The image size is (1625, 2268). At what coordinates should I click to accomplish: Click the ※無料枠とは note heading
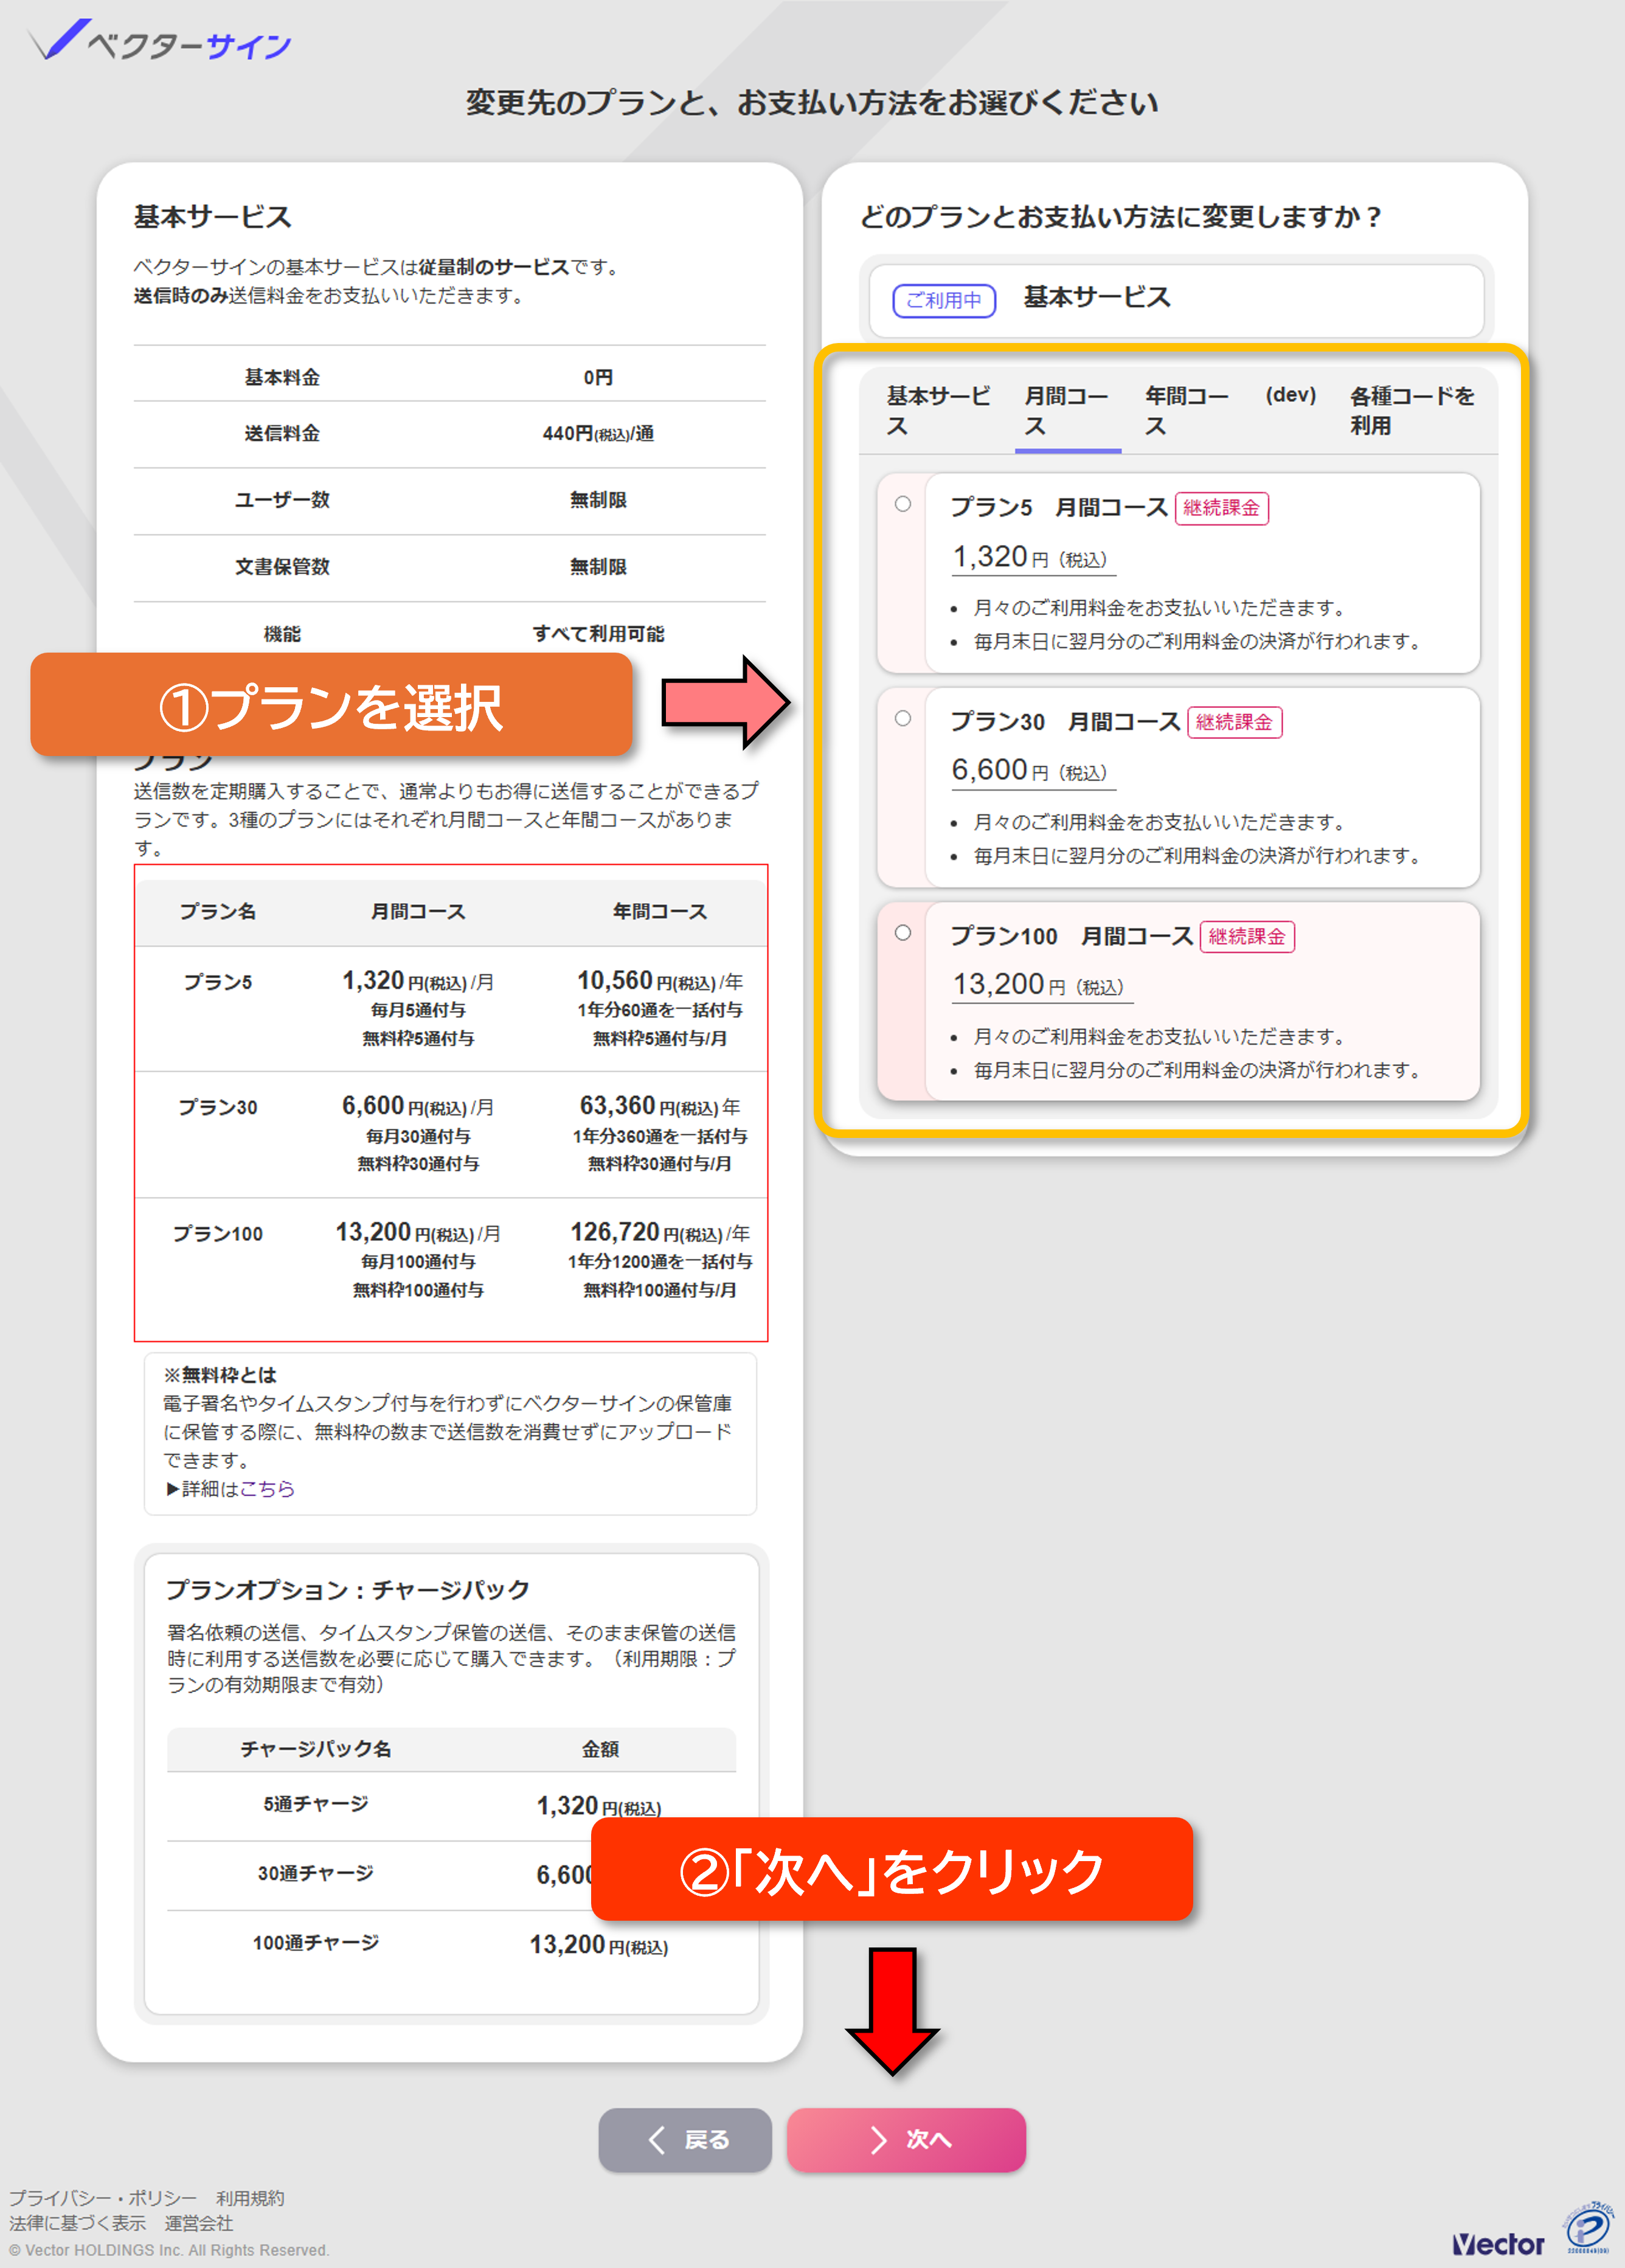tap(220, 1375)
